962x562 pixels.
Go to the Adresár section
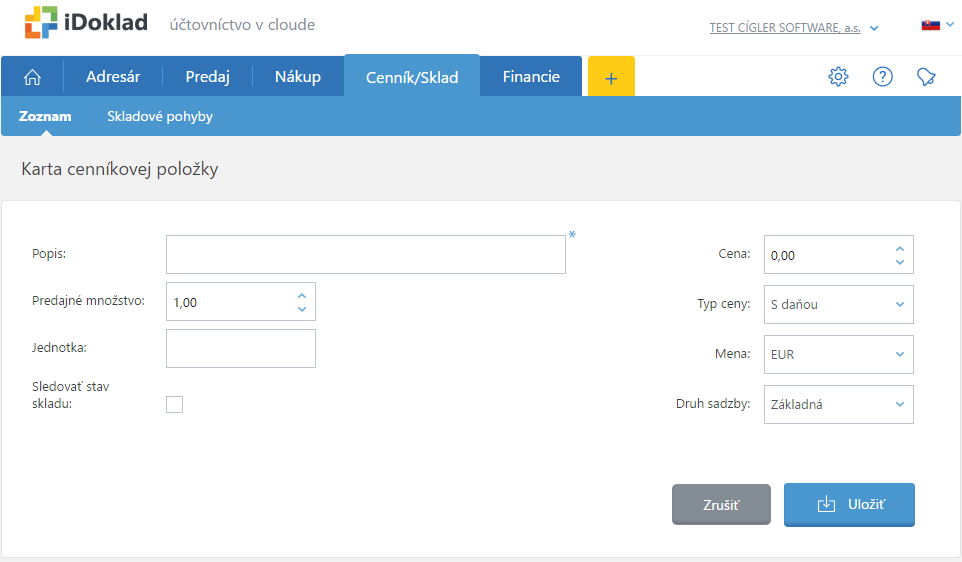pos(113,77)
